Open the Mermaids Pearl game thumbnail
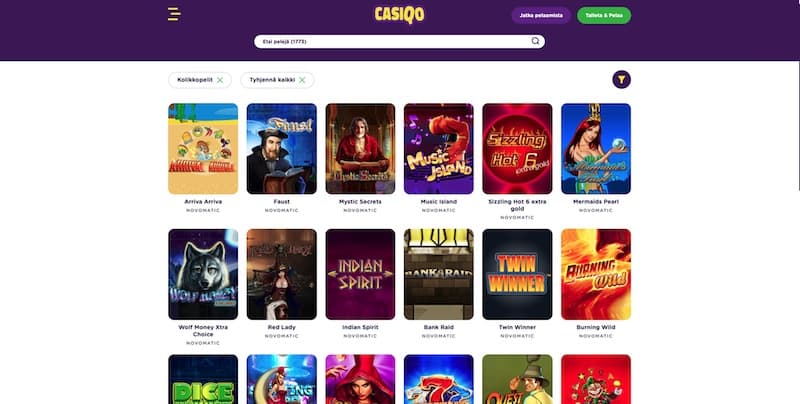 tap(596, 149)
